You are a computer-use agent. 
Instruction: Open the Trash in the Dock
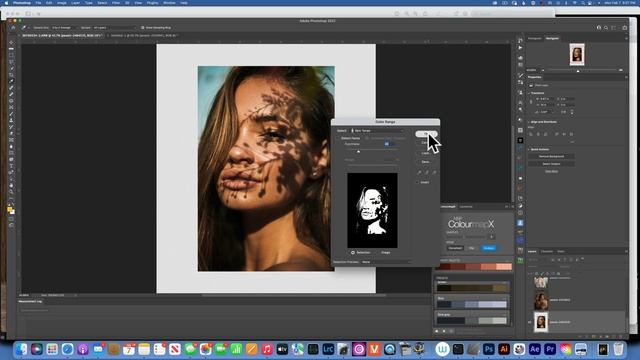(619, 349)
